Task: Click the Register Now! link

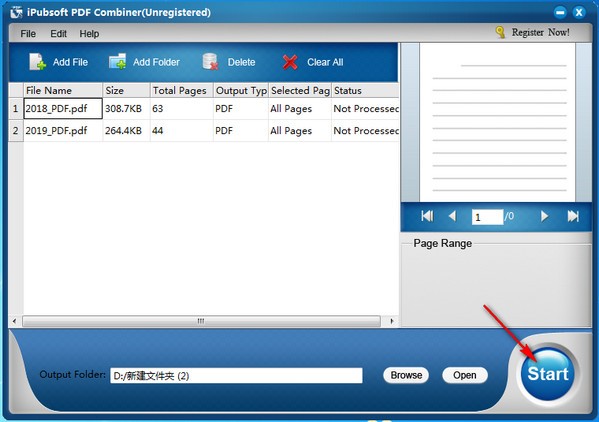Action: click(541, 32)
